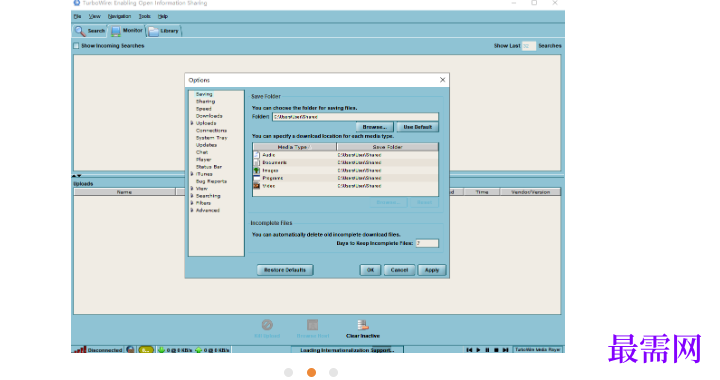Select Connections in the options tree
Viewport: 720px width, 380px height.
(x=211, y=130)
